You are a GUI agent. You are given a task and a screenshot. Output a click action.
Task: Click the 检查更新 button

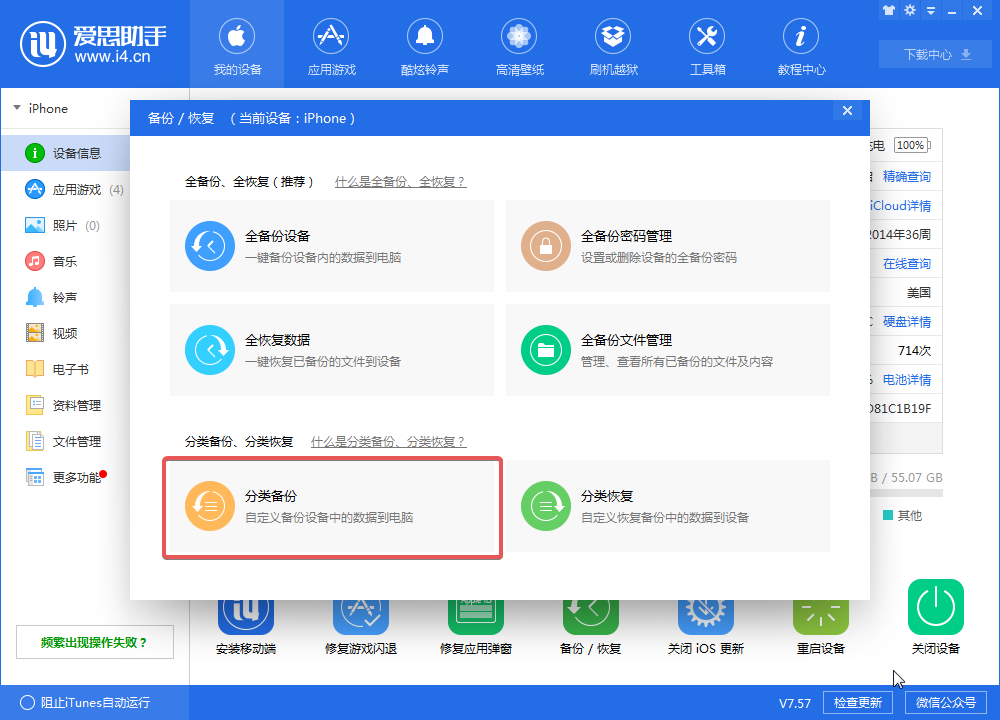(x=858, y=702)
